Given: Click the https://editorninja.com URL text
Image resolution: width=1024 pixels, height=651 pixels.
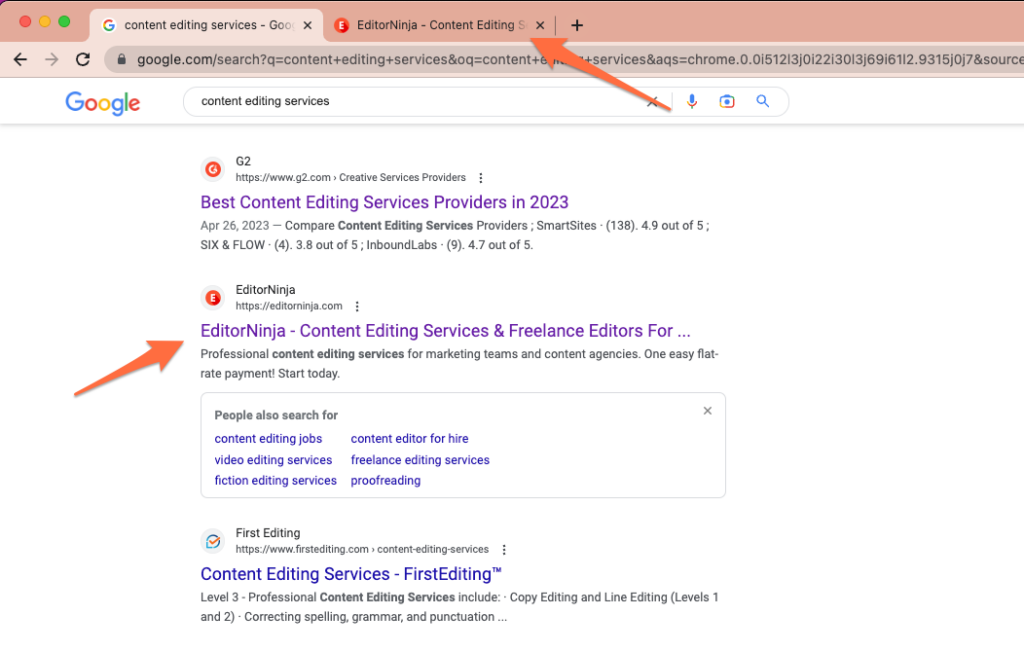Looking at the screenshot, I should 289,306.
